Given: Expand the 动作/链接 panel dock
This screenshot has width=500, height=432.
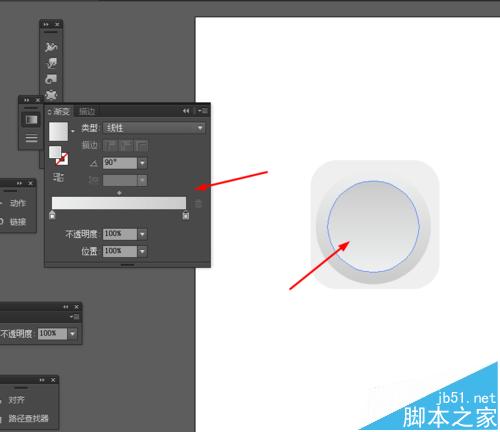Looking at the screenshot, I should pos(19,183).
